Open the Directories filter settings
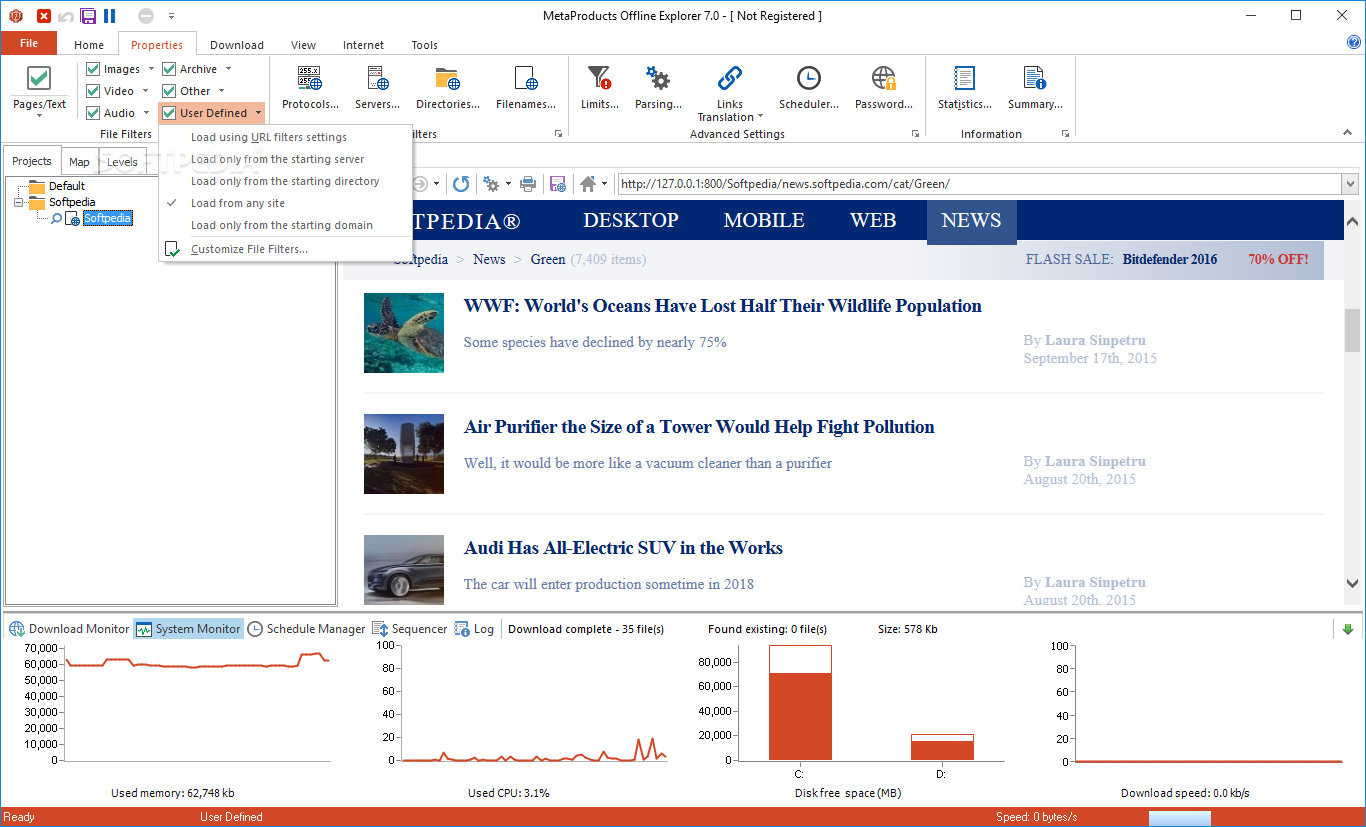1366x827 pixels. [448, 87]
